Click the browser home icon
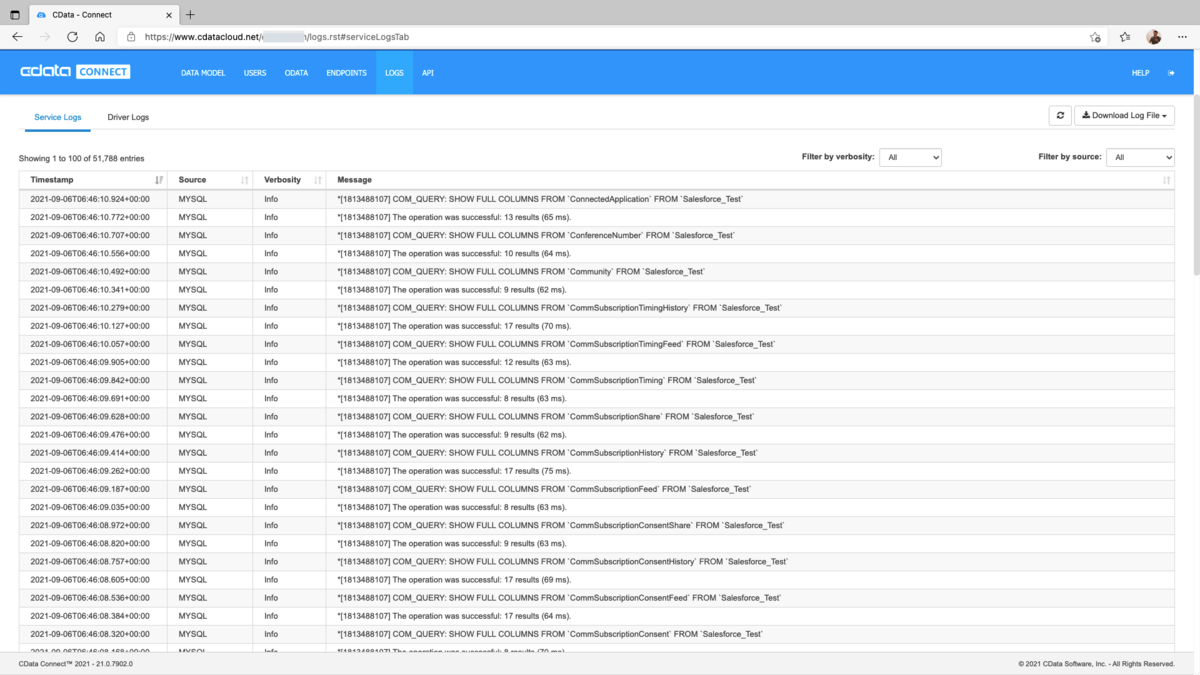 (100, 37)
